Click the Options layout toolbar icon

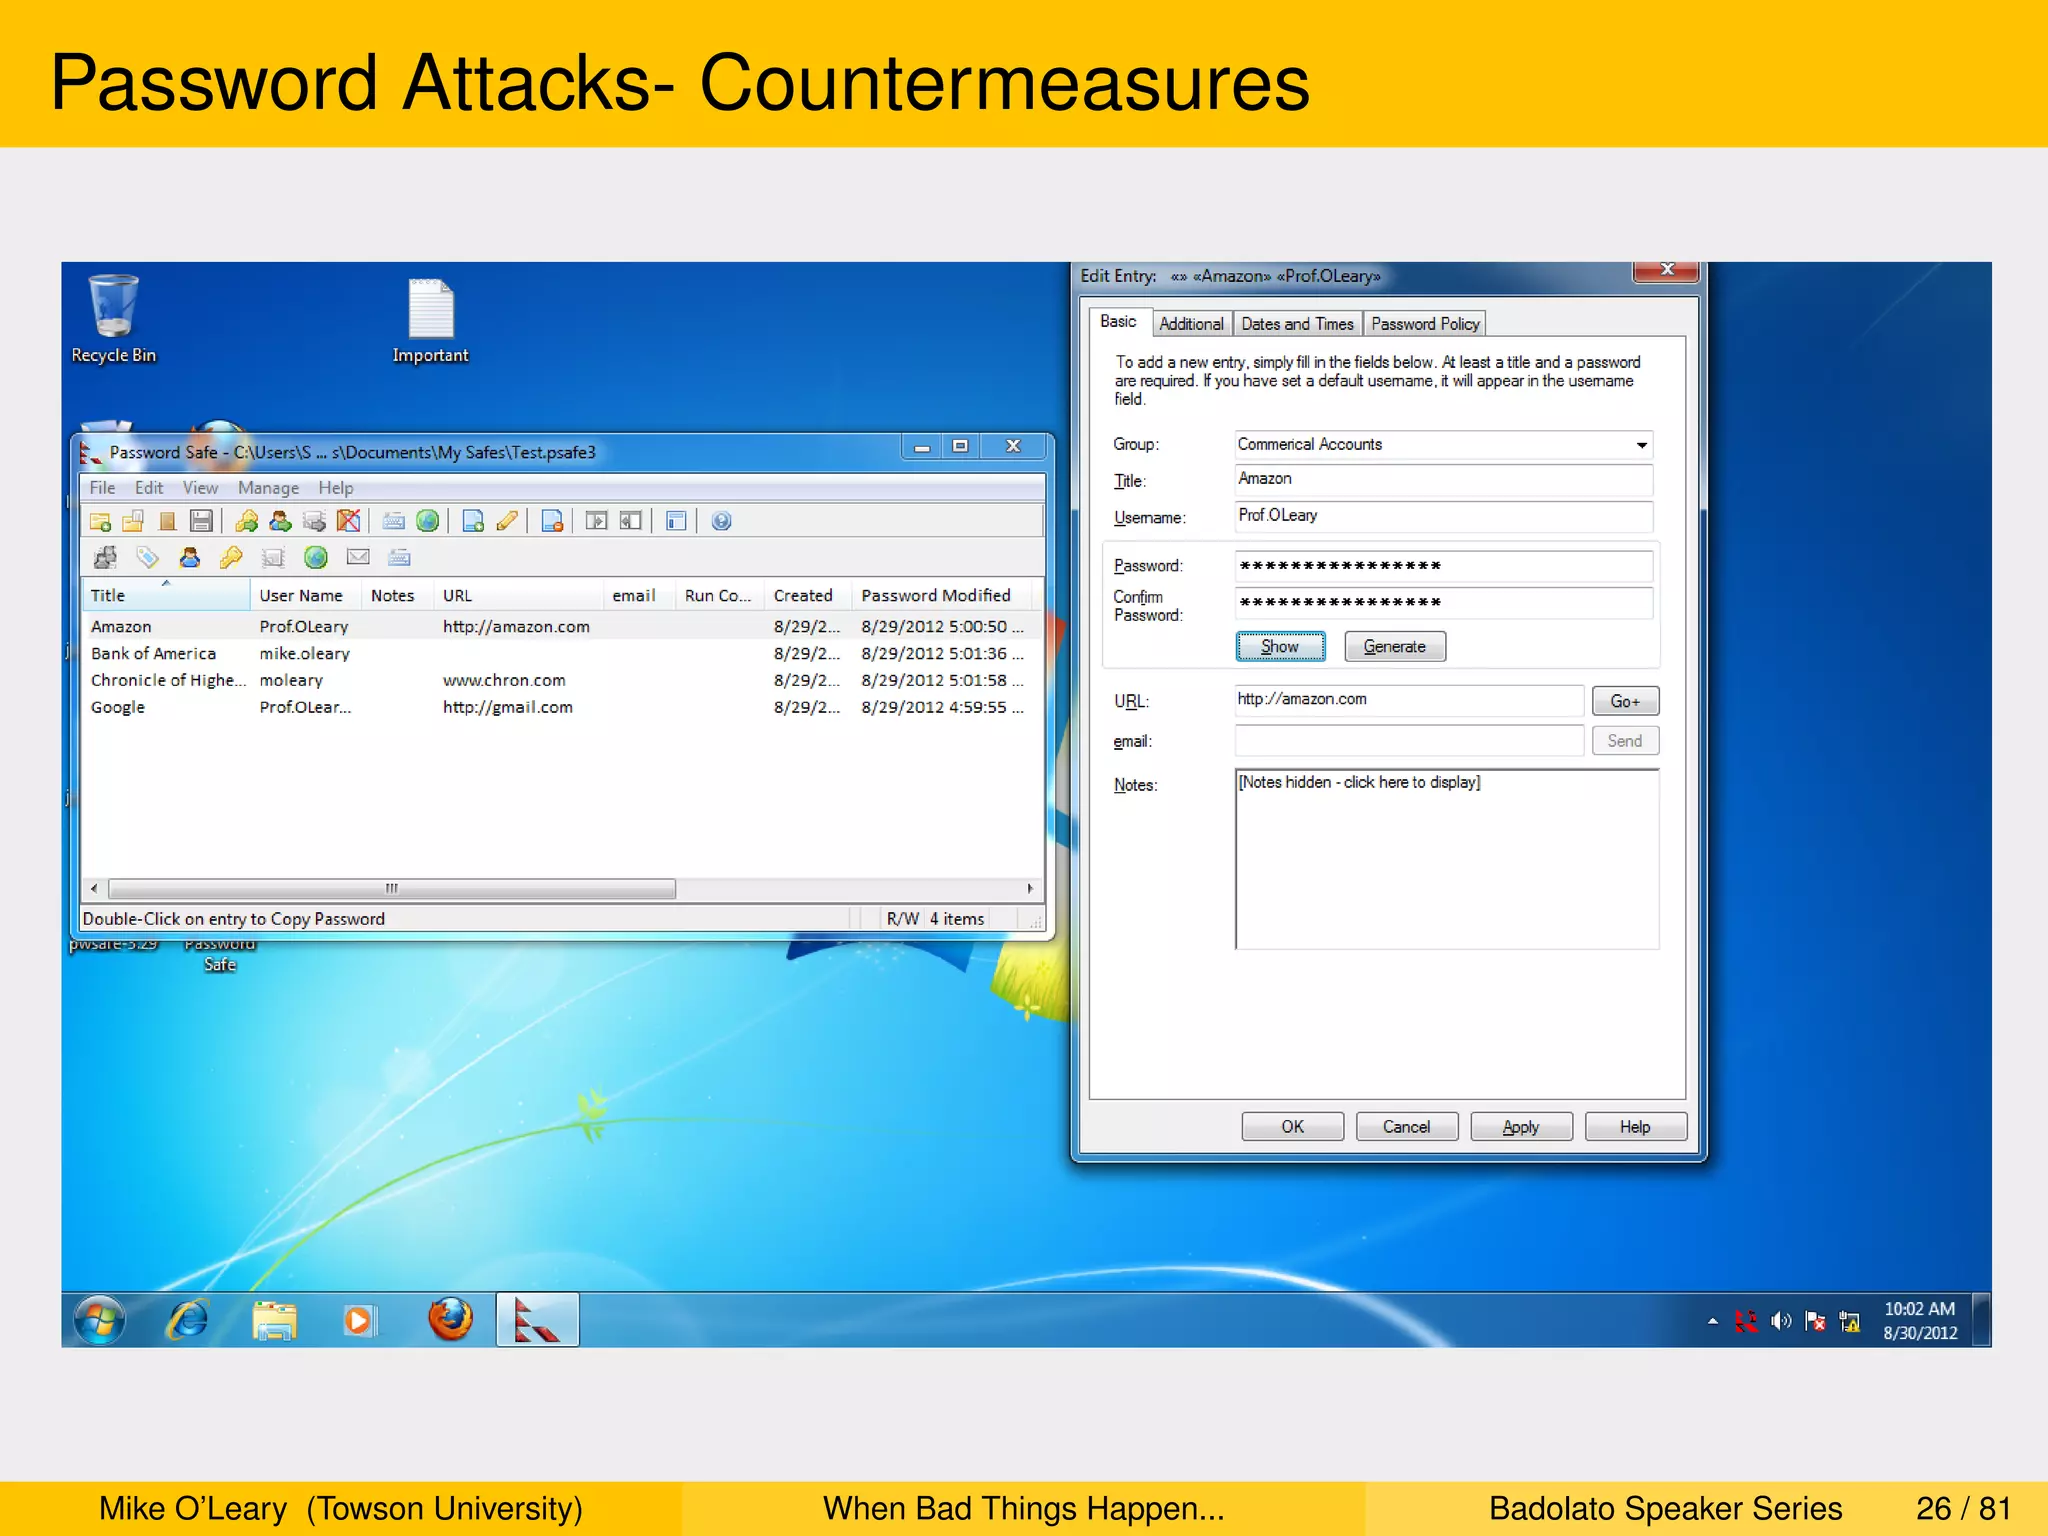676,521
